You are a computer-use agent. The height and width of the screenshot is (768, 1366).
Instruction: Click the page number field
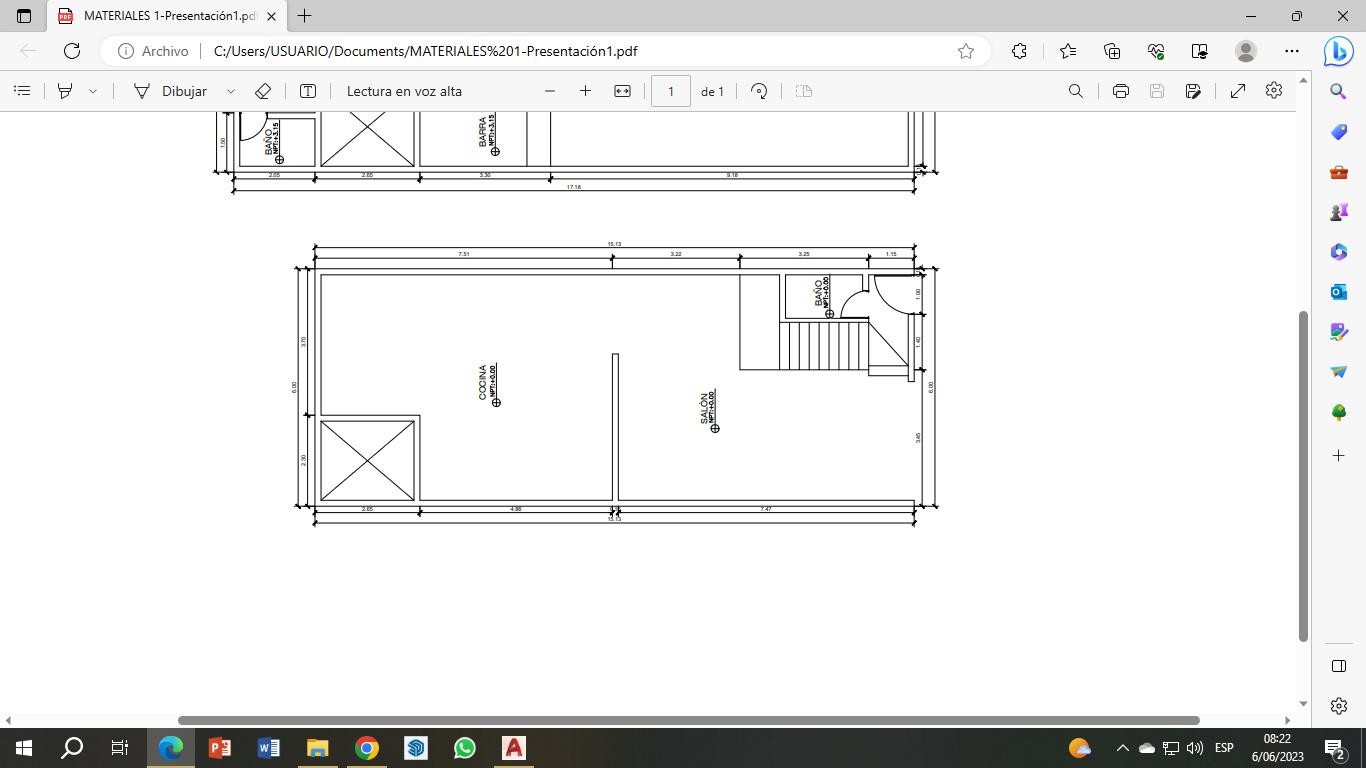point(671,91)
